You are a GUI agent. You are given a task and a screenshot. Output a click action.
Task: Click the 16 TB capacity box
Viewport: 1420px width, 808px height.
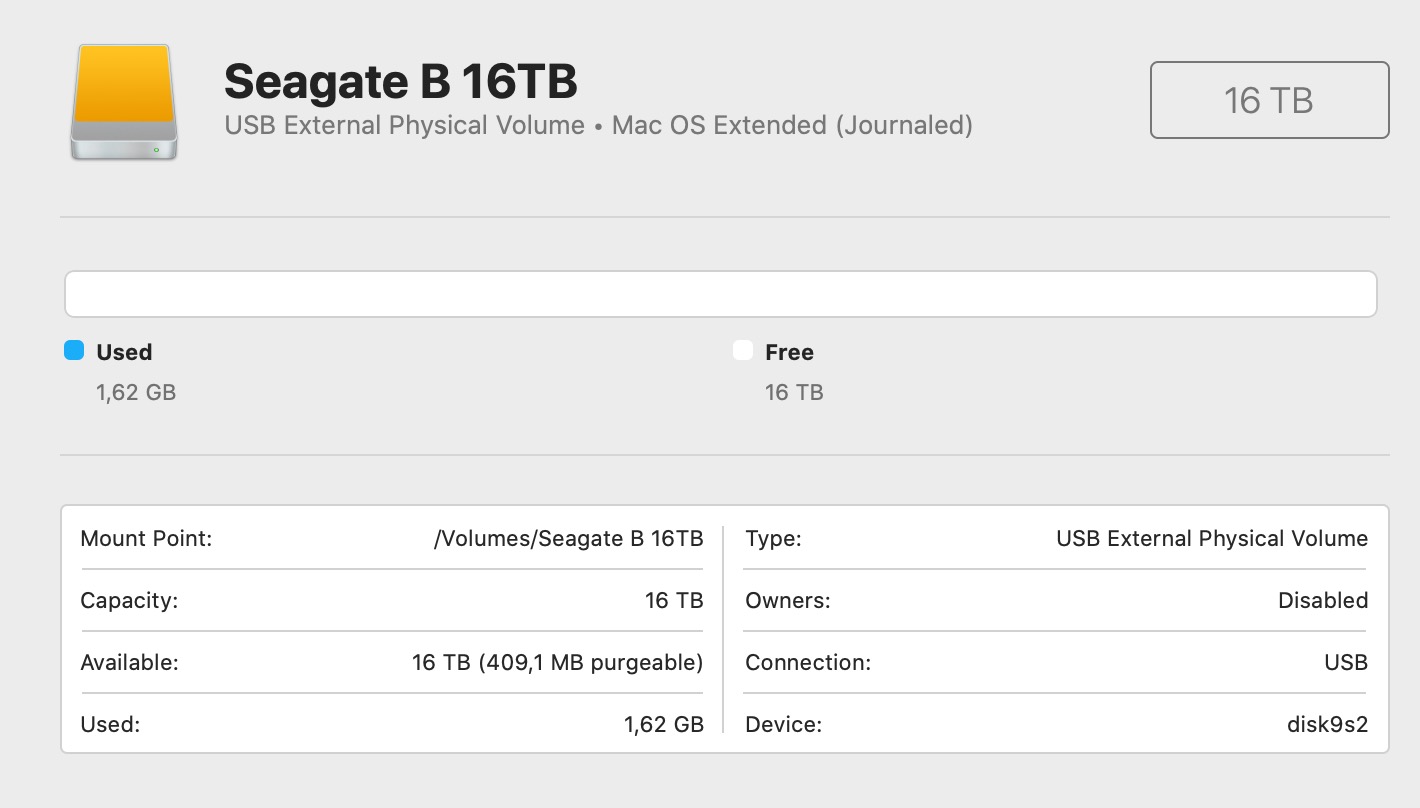pyautogui.click(x=1269, y=100)
